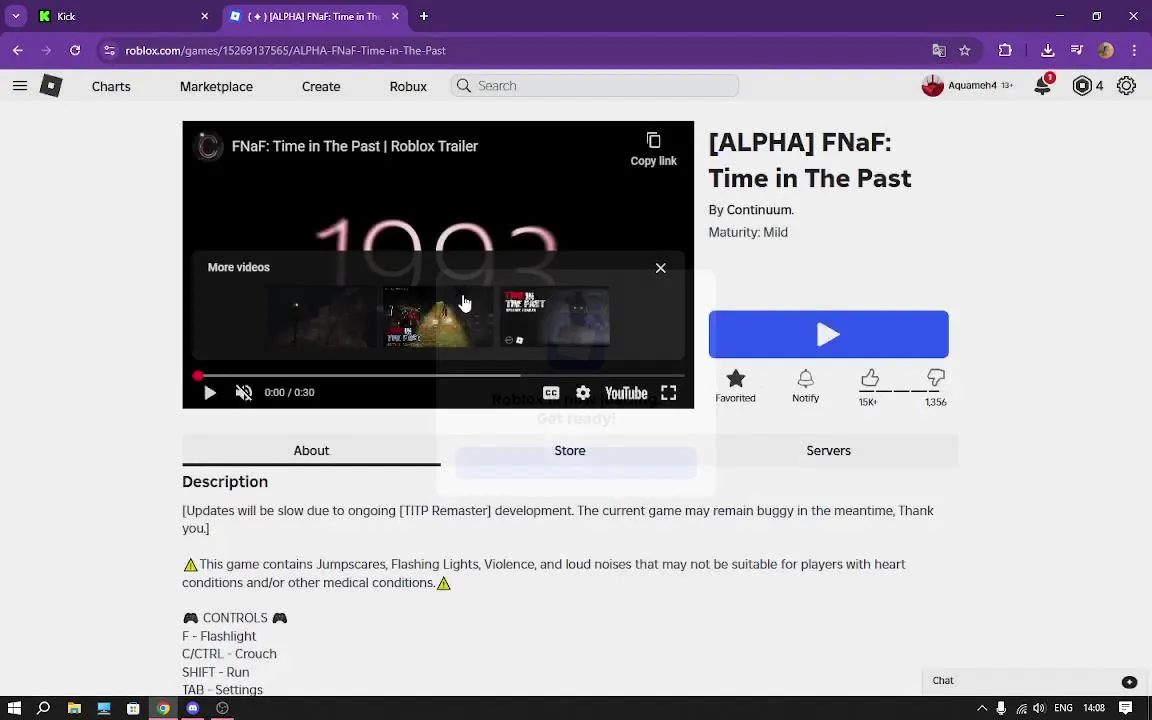Open the Windows notification center

tap(1126, 708)
